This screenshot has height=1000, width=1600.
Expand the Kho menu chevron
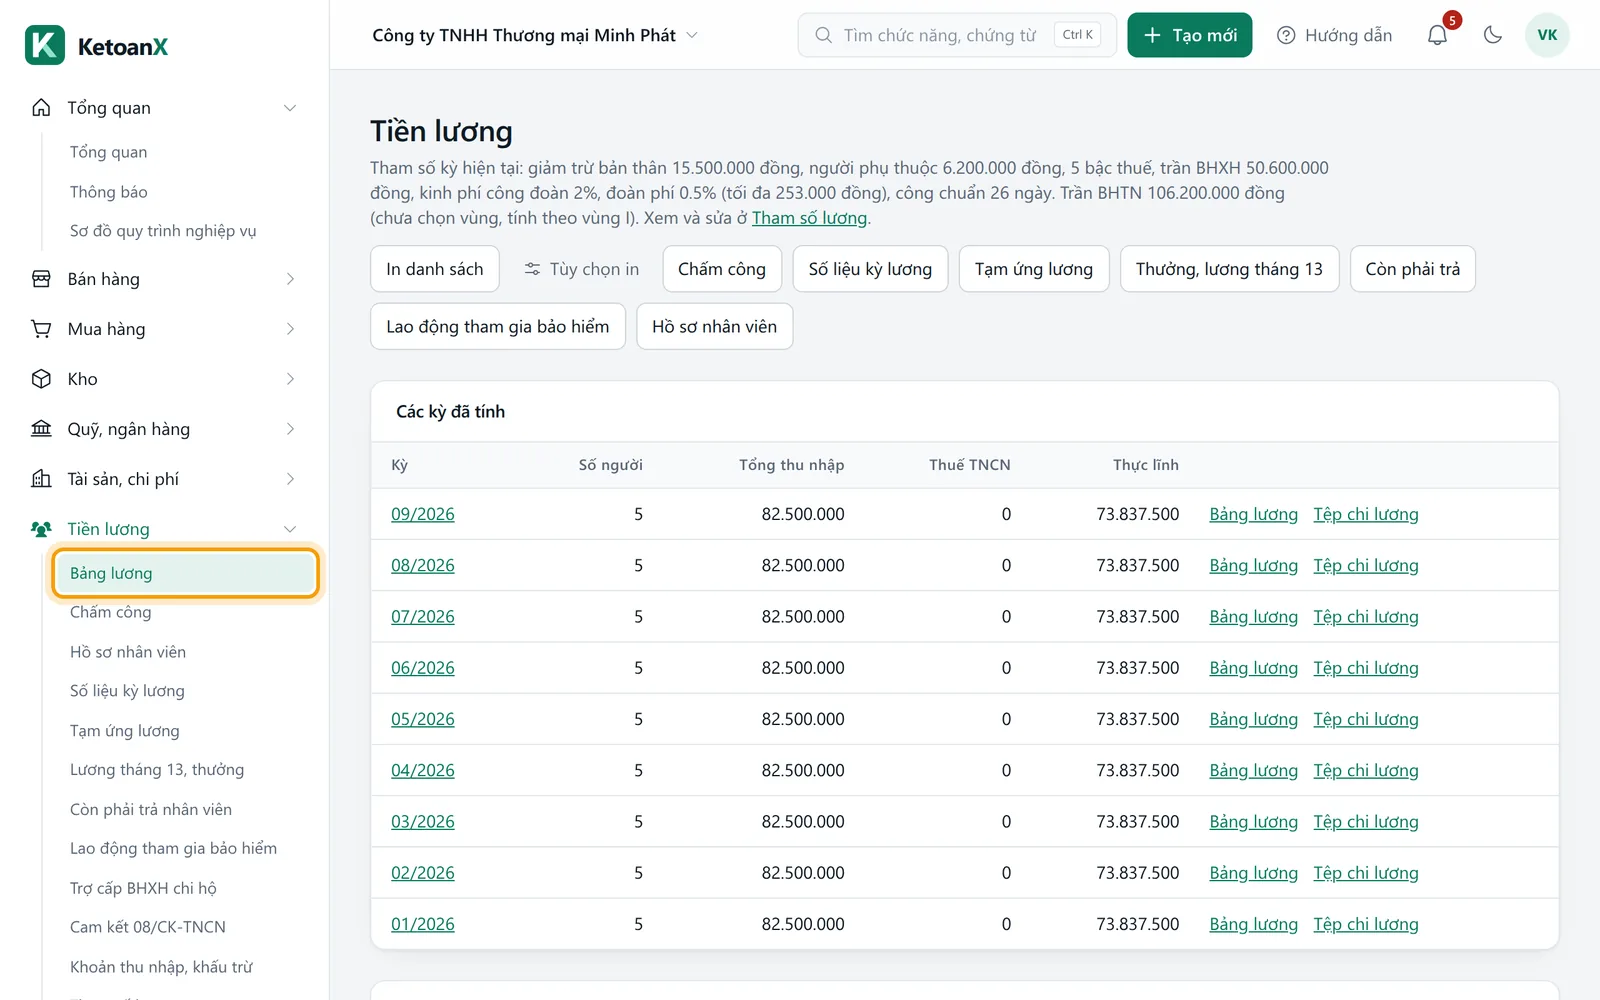(290, 379)
